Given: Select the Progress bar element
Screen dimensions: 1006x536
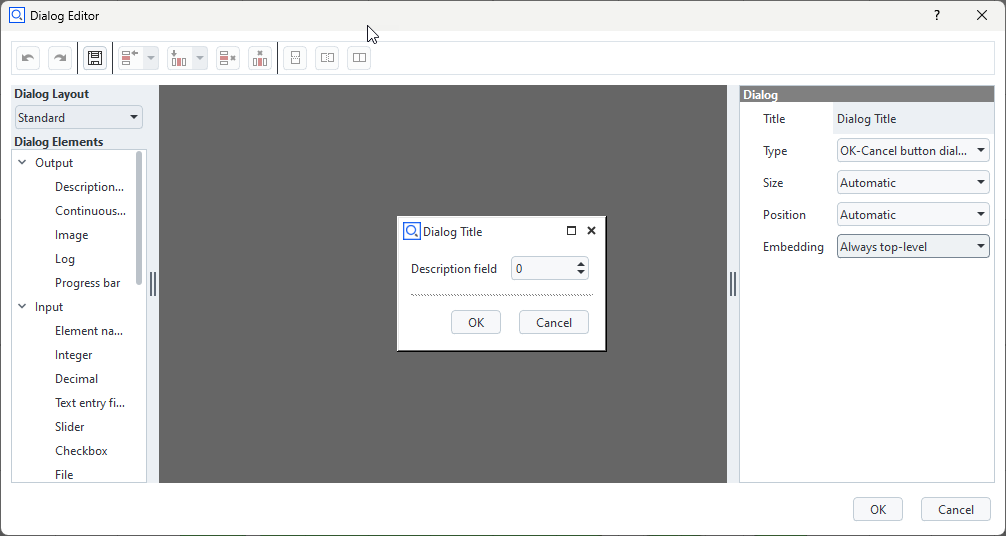Looking at the screenshot, I should click(87, 283).
